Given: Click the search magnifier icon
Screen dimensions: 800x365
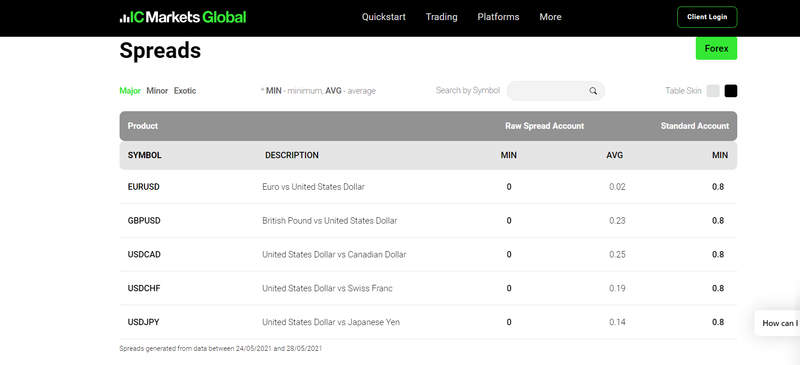Looking at the screenshot, I should [x=593, y=91].
